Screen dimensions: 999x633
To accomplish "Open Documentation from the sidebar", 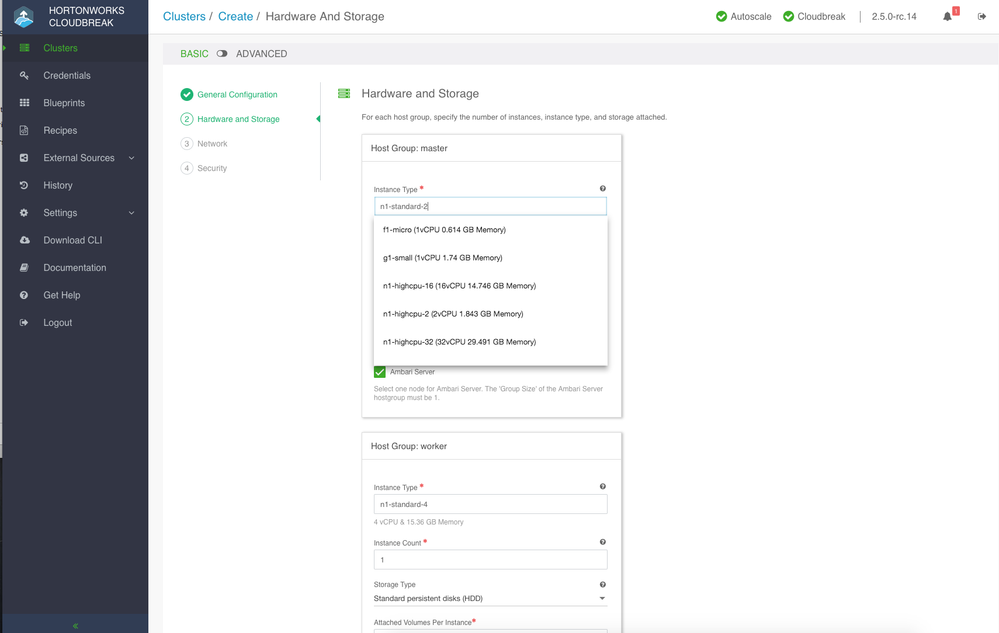I will [x=74, y=268].
